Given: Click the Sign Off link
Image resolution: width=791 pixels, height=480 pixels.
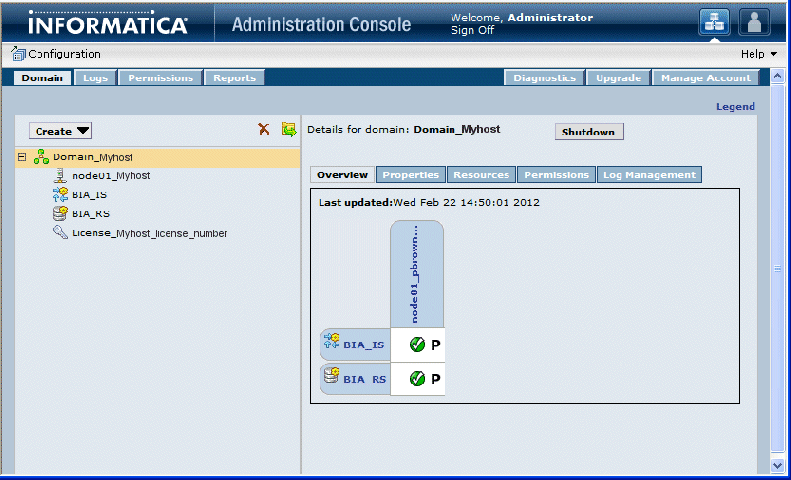Looking at the screenshot, I should coord(472,30).
